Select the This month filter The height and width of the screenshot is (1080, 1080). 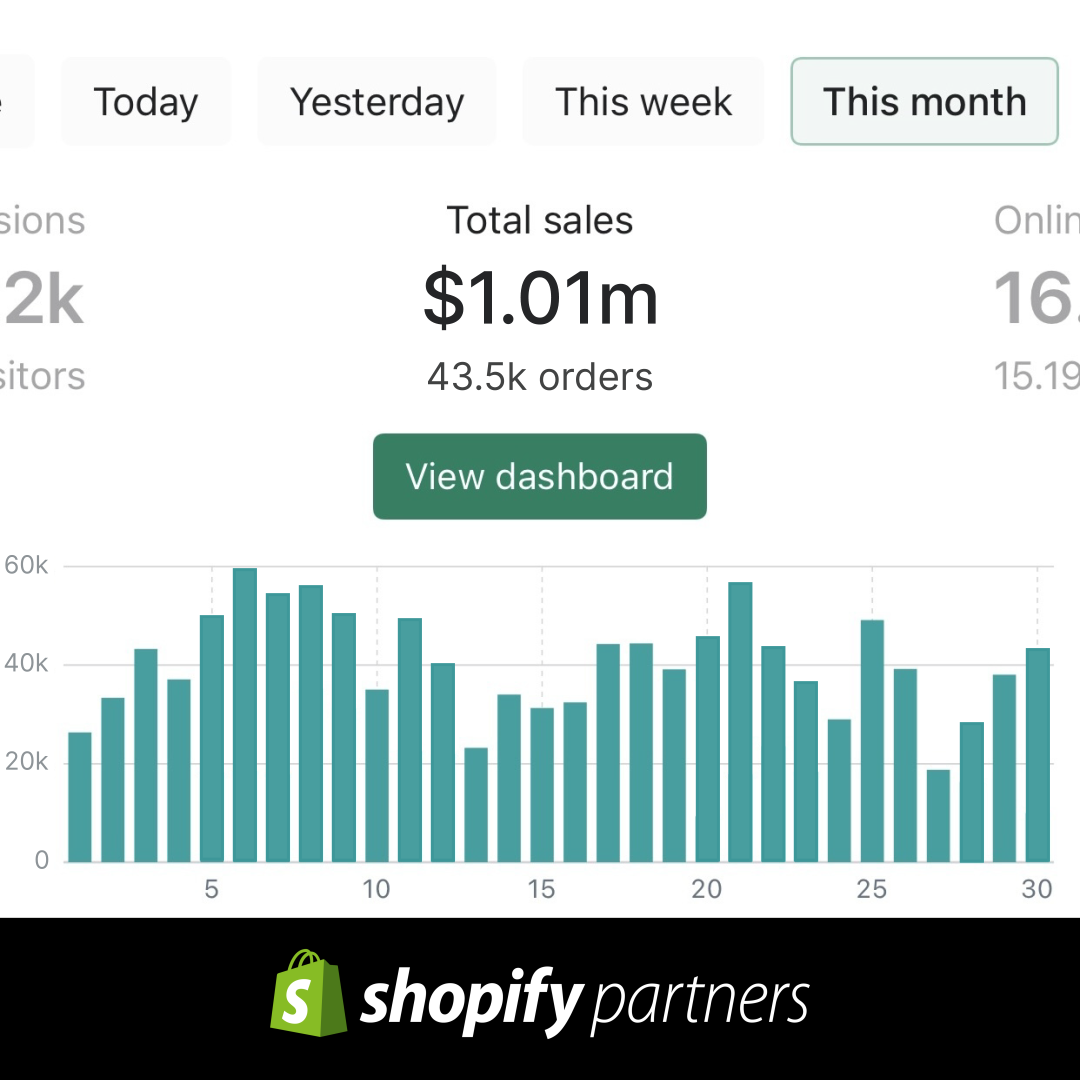pos(924,102)
